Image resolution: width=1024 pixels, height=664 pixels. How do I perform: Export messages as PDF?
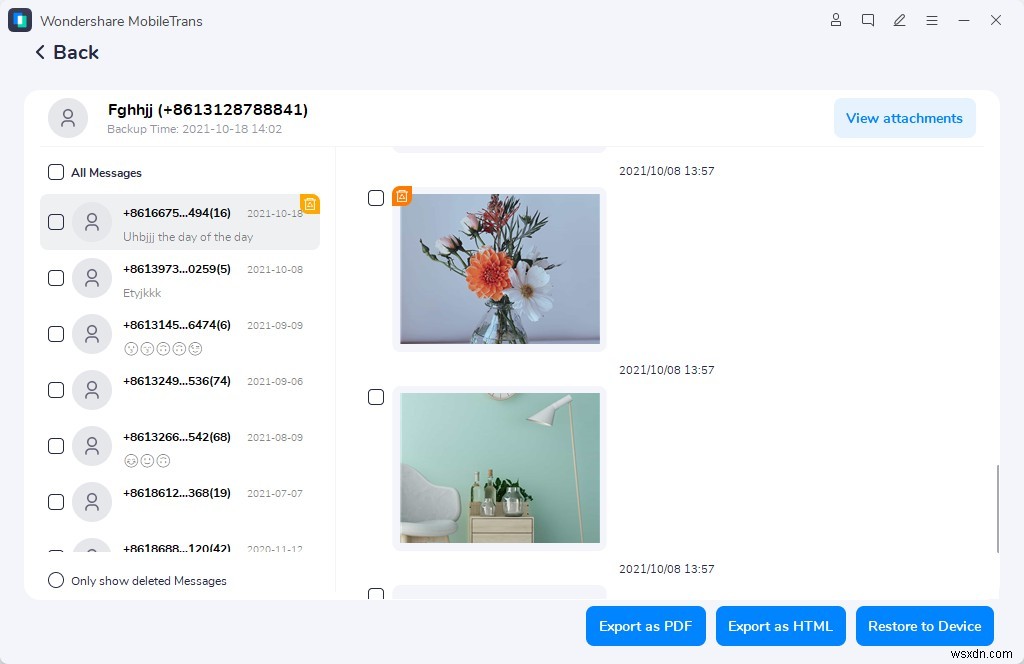[x=645, y=625]
